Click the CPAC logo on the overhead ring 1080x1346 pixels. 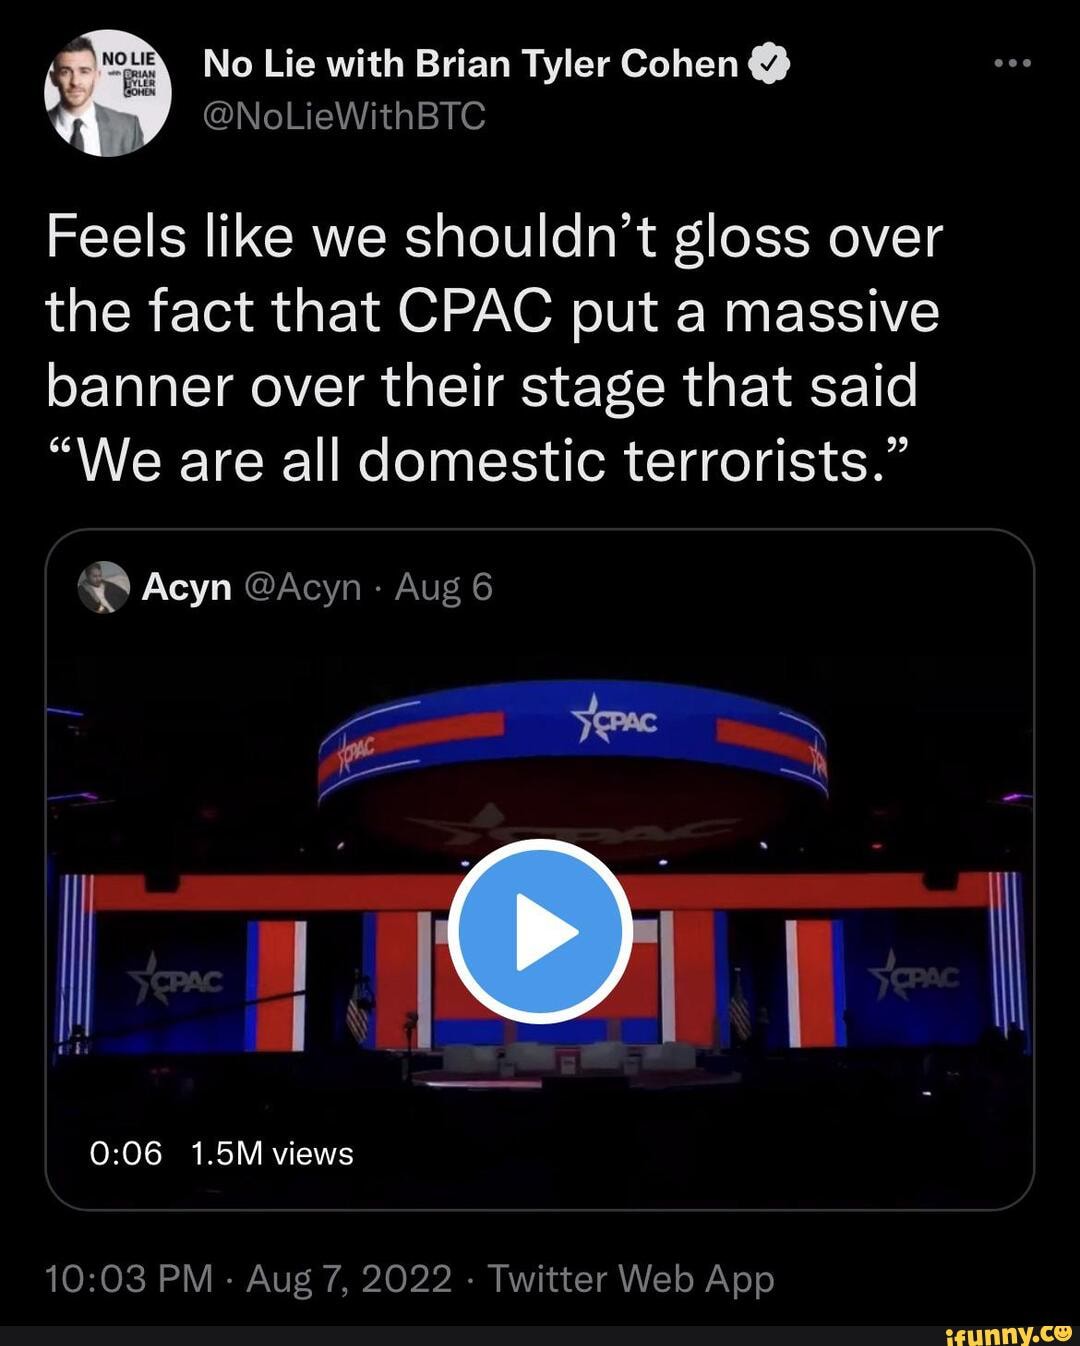(x=615, y=719)
